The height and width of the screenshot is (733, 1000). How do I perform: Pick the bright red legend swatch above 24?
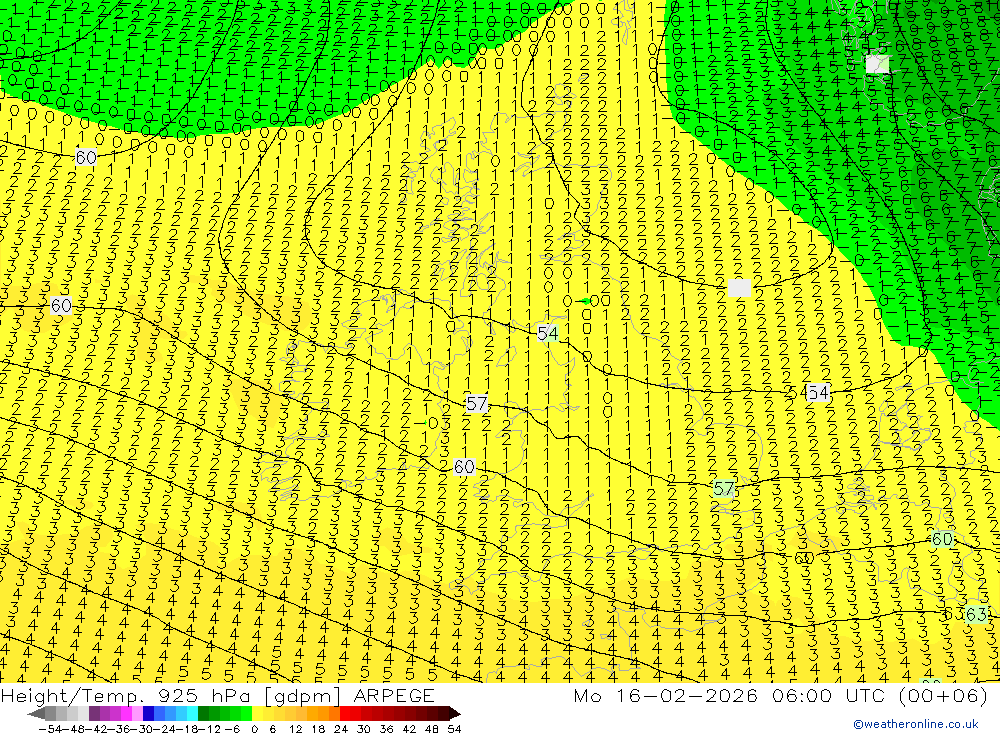(x=345, y=713)
